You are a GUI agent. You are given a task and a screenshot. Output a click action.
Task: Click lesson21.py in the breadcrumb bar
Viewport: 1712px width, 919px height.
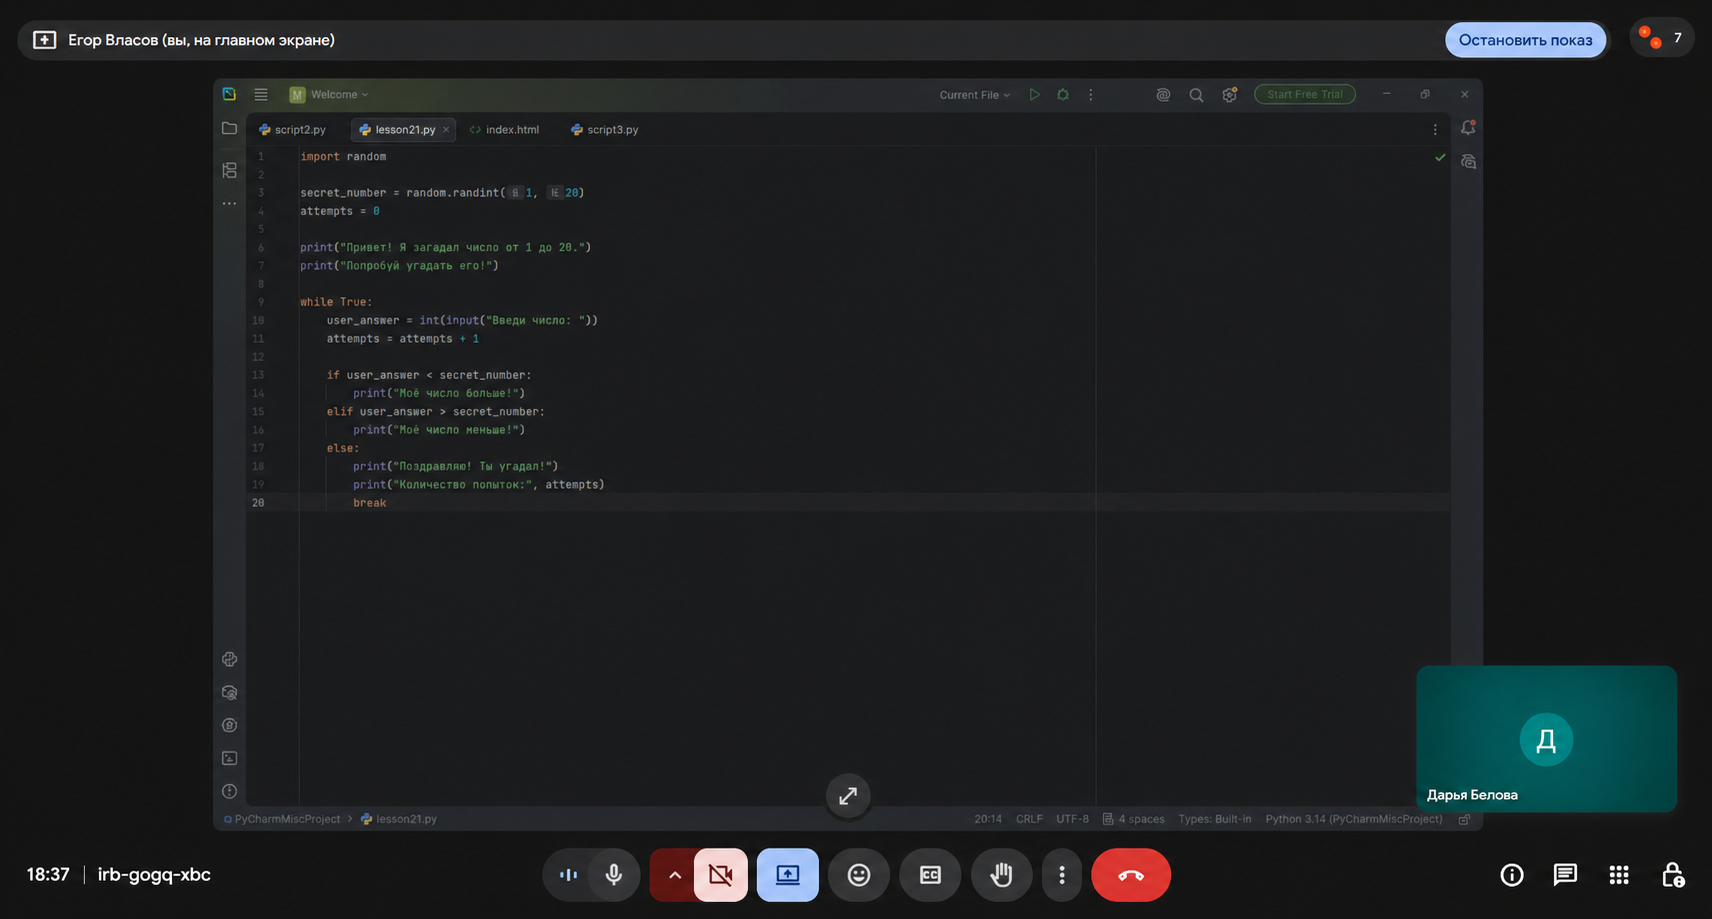coord(399,819)
